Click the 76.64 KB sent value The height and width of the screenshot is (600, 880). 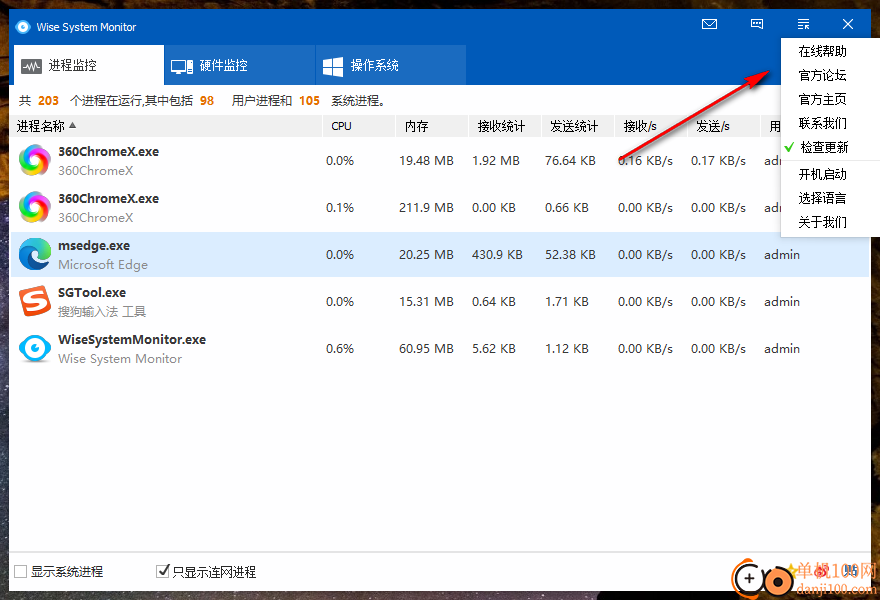(x=570, y=161)
